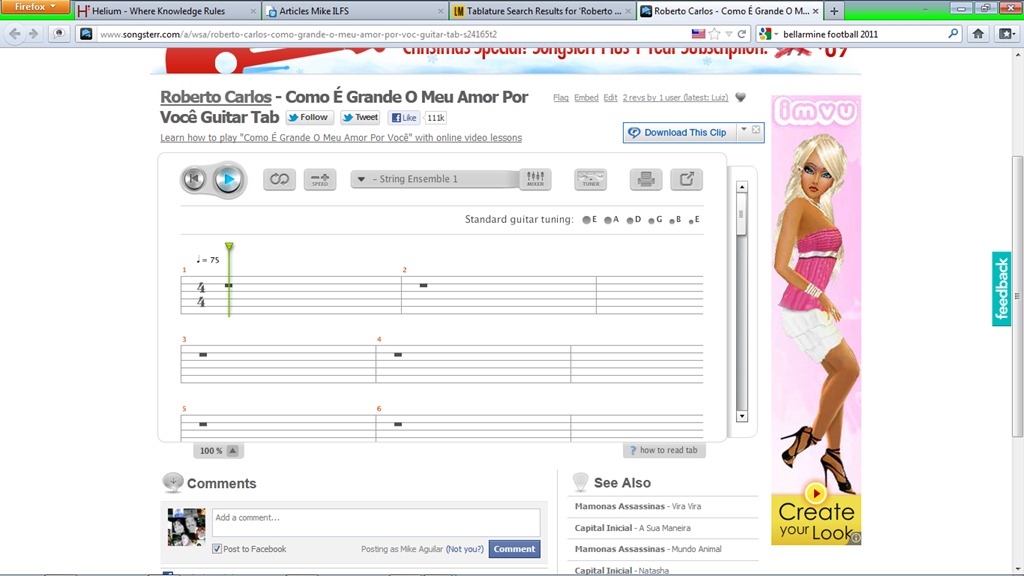This screenshot has width=1024, height=576.
Task: Click the Tweet button
Action: point(360,118)
